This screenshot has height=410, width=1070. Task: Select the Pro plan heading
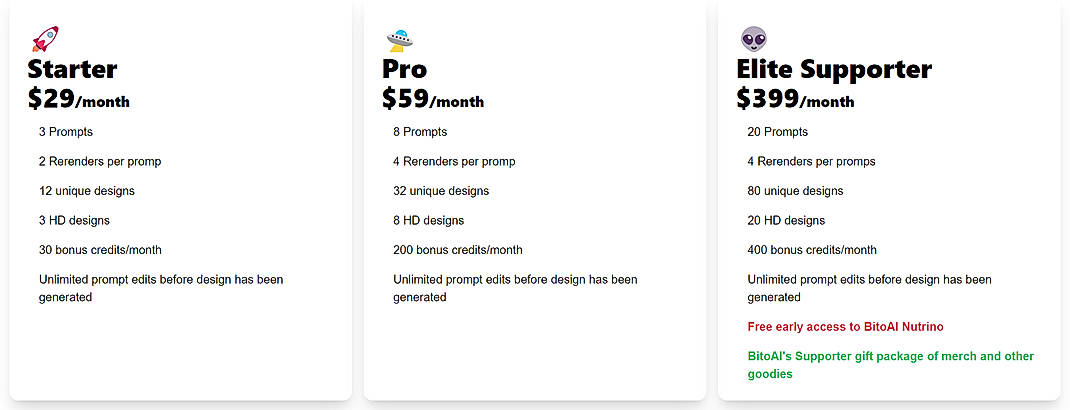404,69
